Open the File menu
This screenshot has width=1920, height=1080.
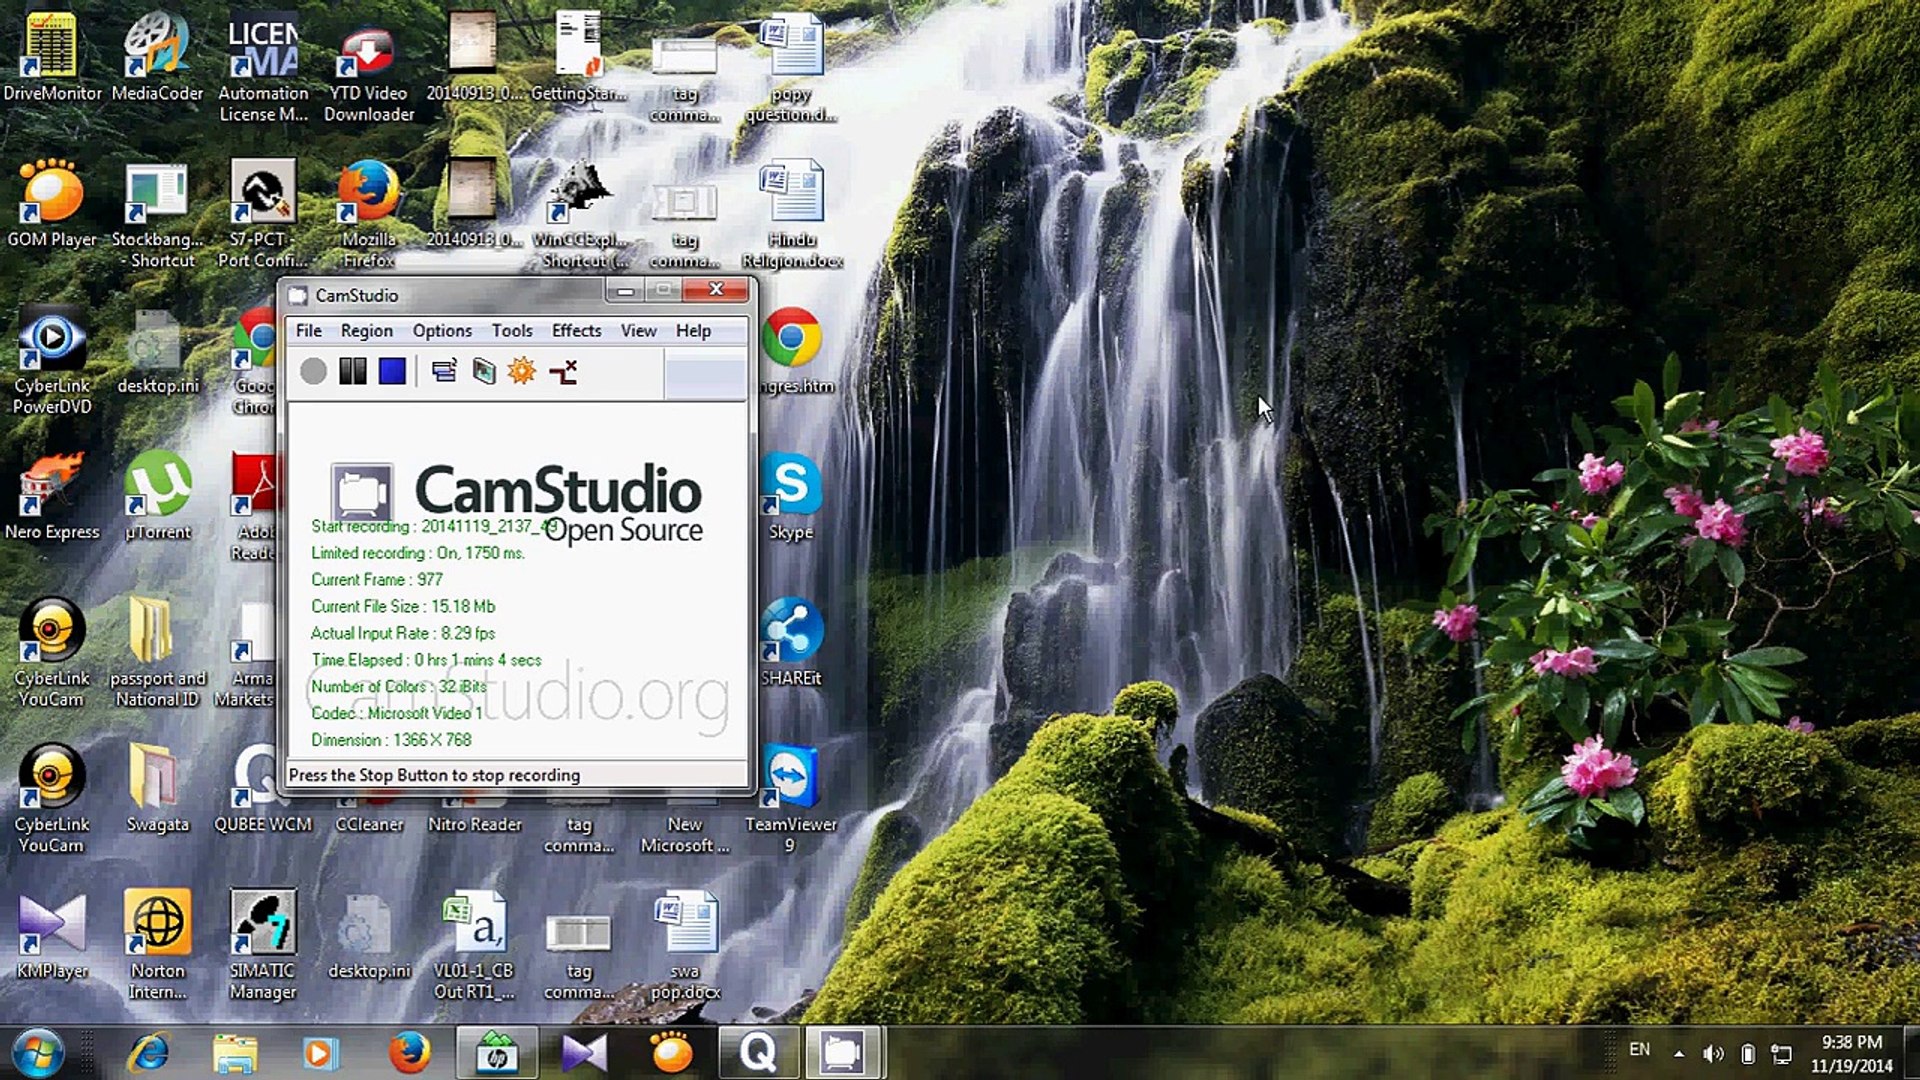[x=308, y=331]
